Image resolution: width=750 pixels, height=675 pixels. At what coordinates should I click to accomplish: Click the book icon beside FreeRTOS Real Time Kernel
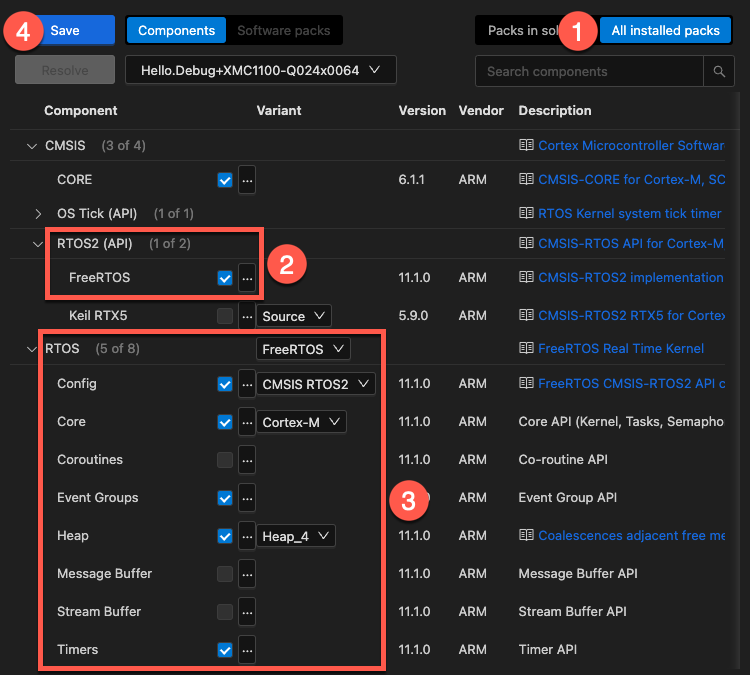[526, 349]
